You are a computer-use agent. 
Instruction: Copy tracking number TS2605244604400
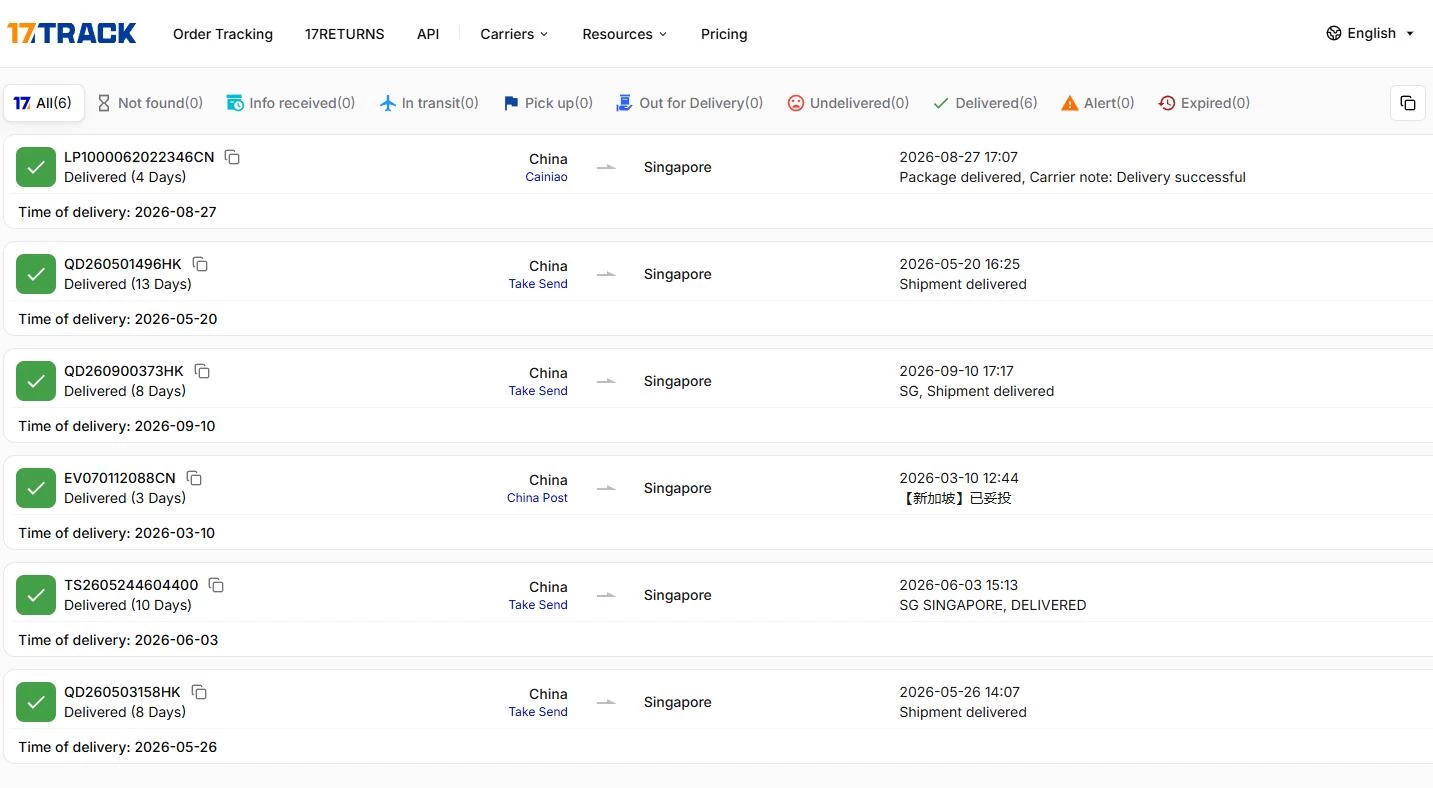[x=216, y=585]
